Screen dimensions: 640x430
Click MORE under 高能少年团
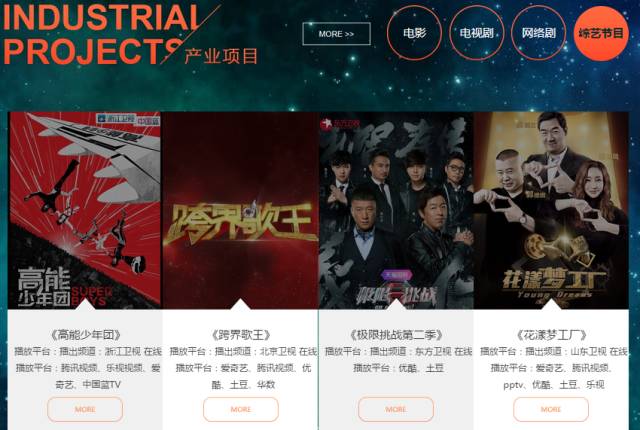click(x=85, y=409)
